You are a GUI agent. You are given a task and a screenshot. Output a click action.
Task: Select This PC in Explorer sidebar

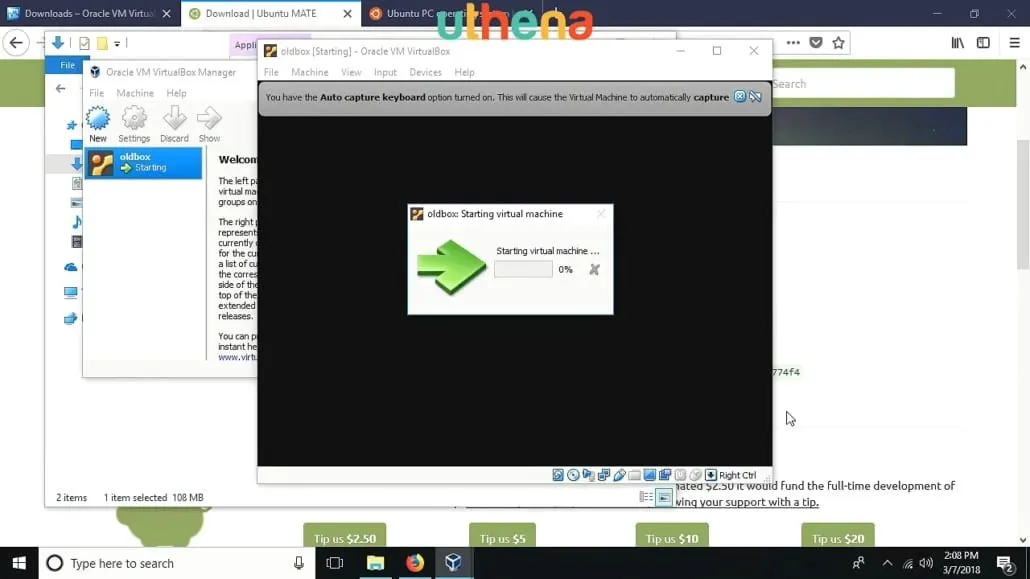pos(70,292)
